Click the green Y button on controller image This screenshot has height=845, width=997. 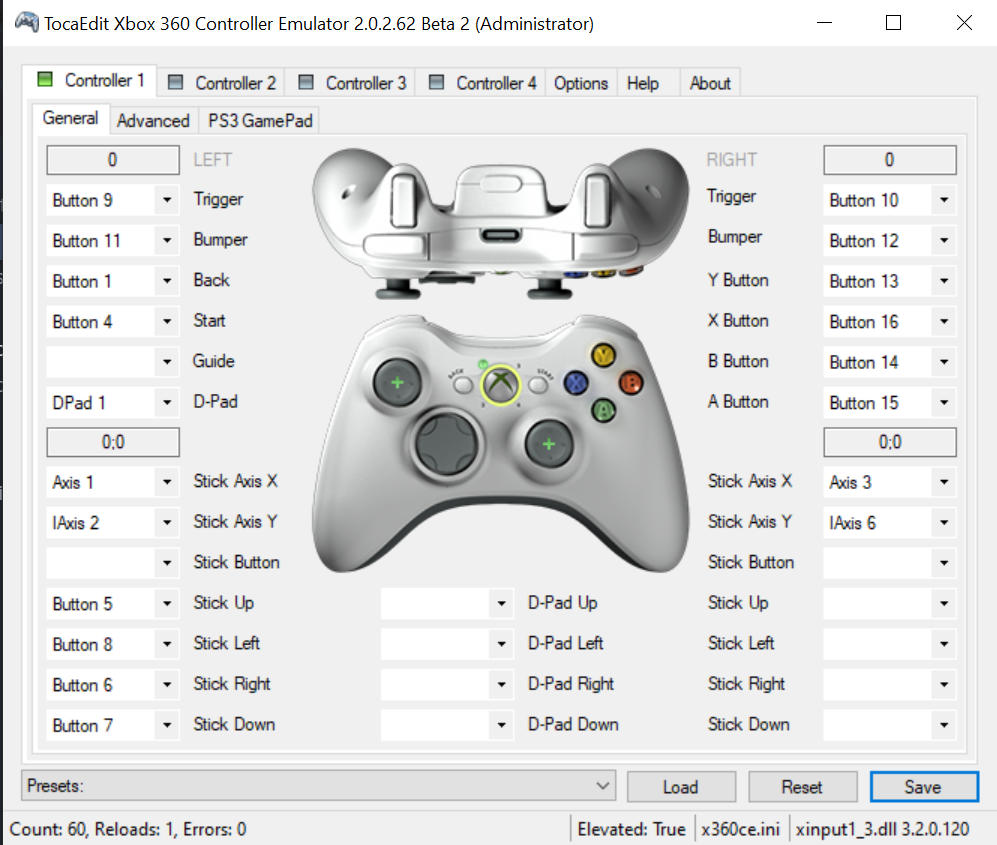pos(603,355)
